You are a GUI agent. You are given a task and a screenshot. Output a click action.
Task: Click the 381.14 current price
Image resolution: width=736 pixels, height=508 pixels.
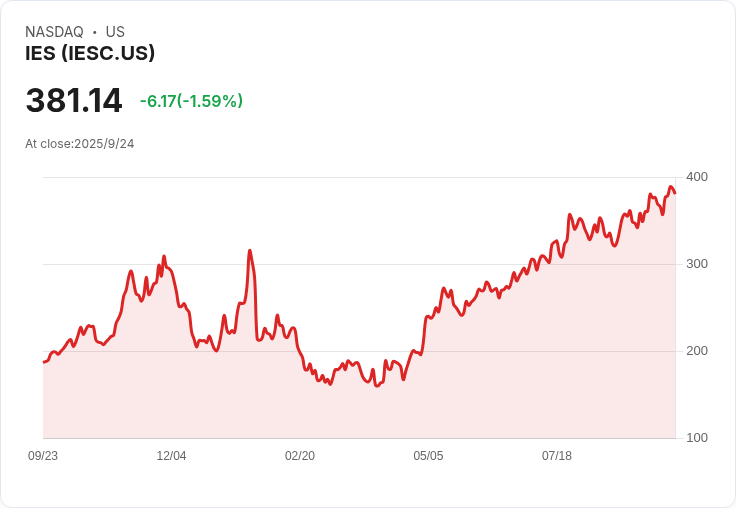click(x=74, y=101)
